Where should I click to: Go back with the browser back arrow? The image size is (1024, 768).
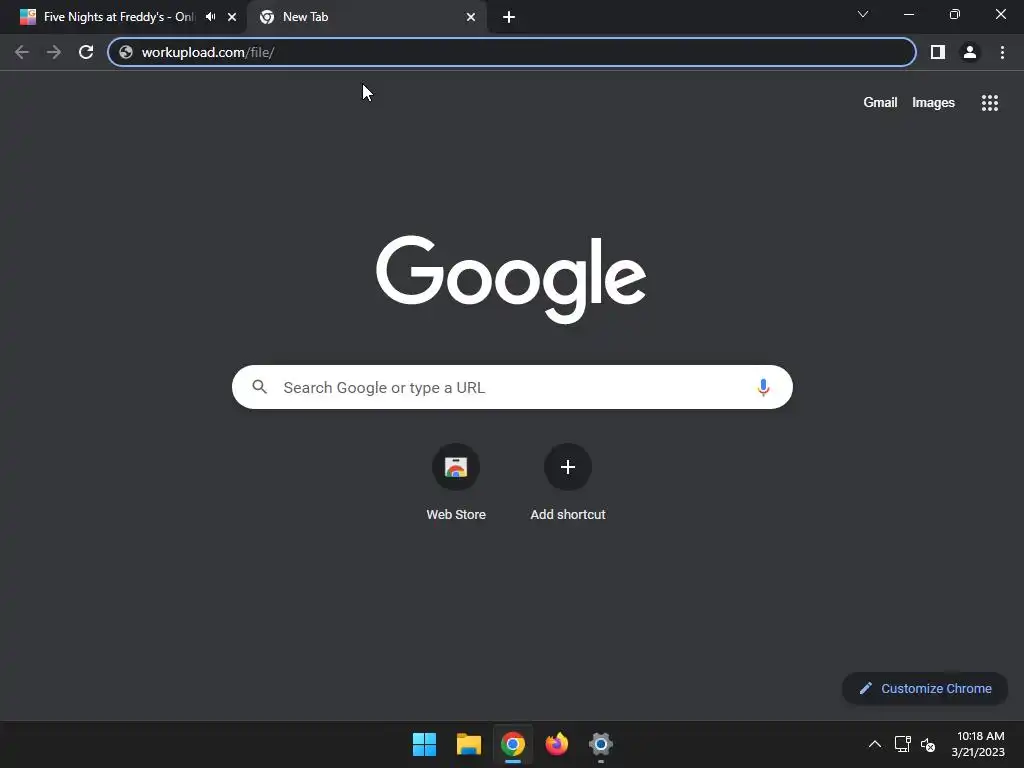click(x=22, y=52)
